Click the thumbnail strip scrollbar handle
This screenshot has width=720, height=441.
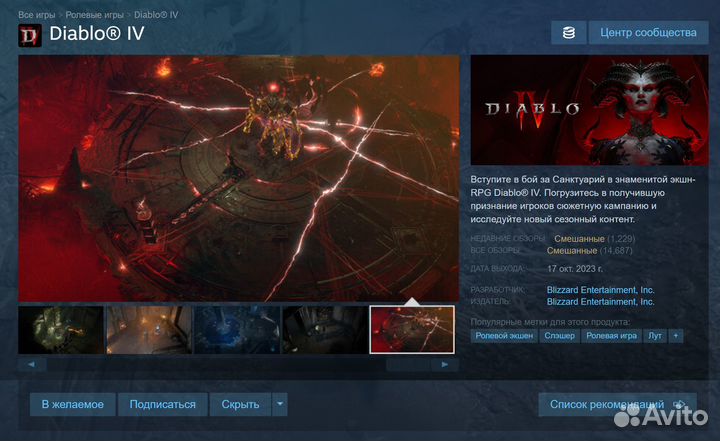[408, 364]
